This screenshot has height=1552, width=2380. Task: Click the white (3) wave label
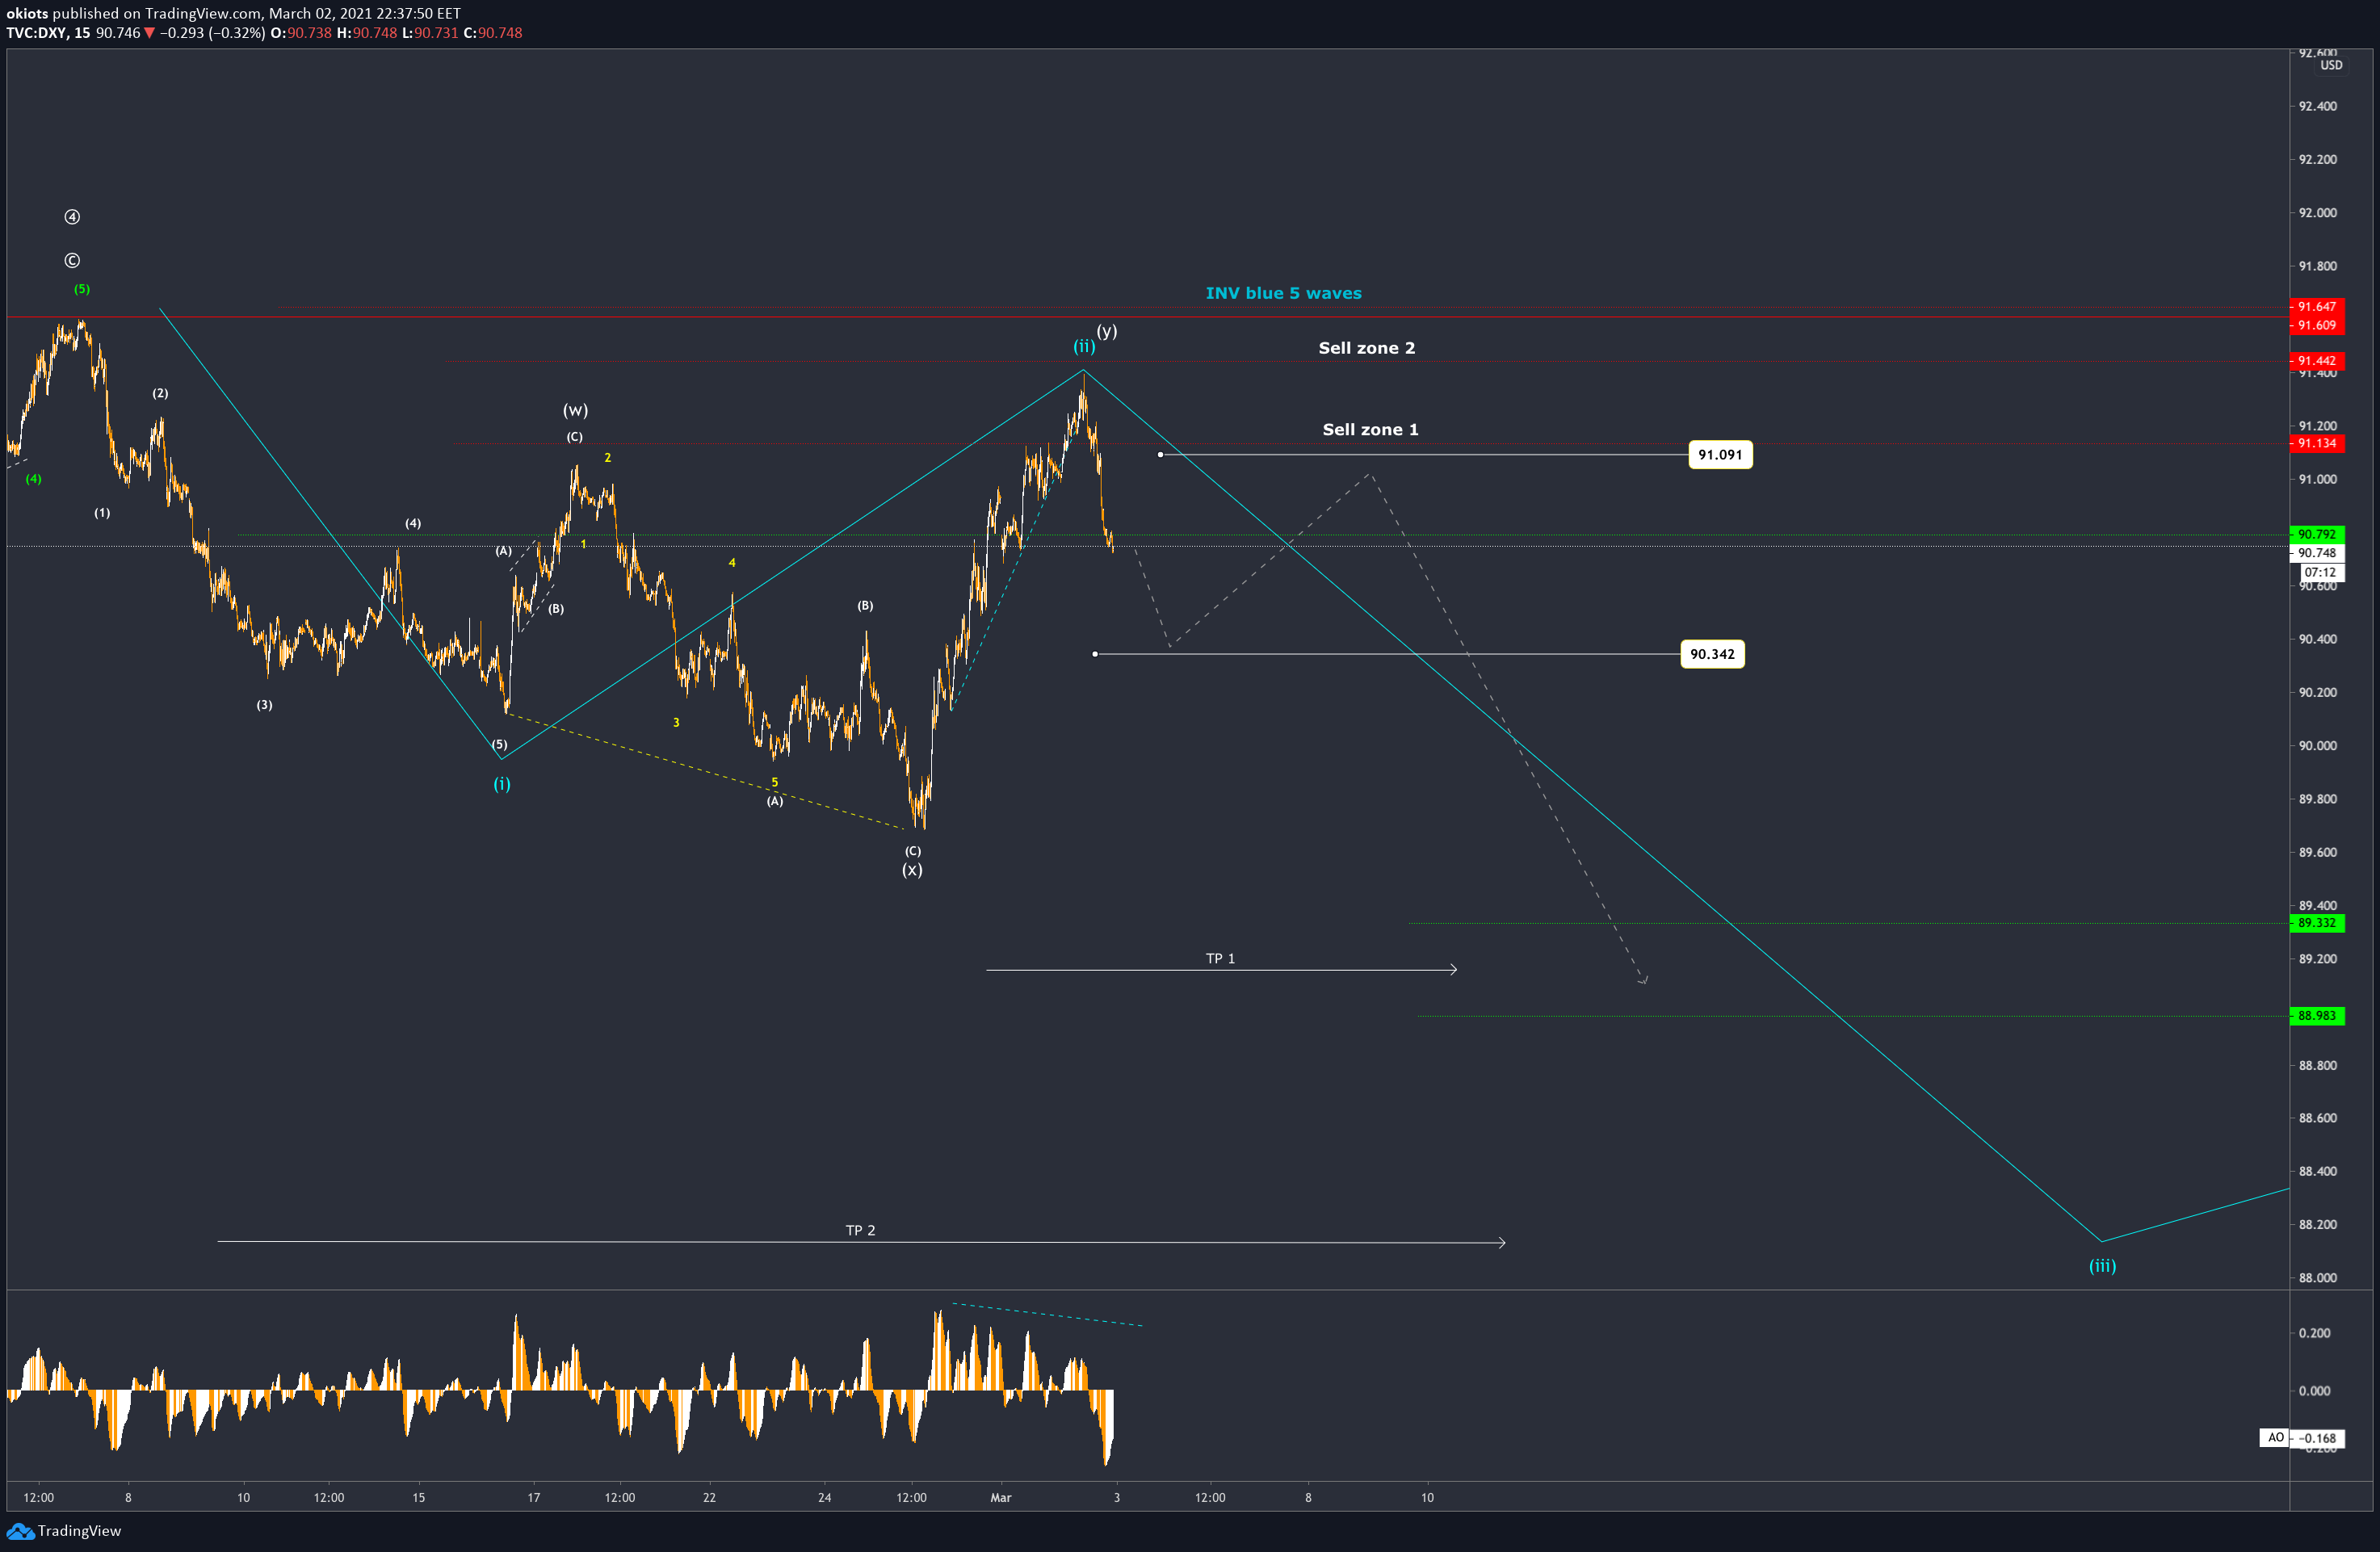click(x=264, y=705)
